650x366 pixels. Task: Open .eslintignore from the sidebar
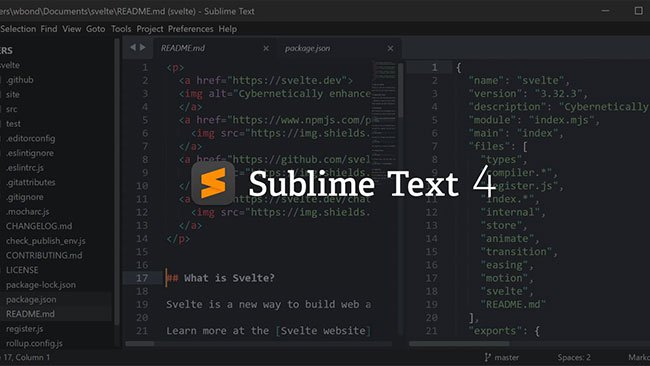(x=29, y=153)
